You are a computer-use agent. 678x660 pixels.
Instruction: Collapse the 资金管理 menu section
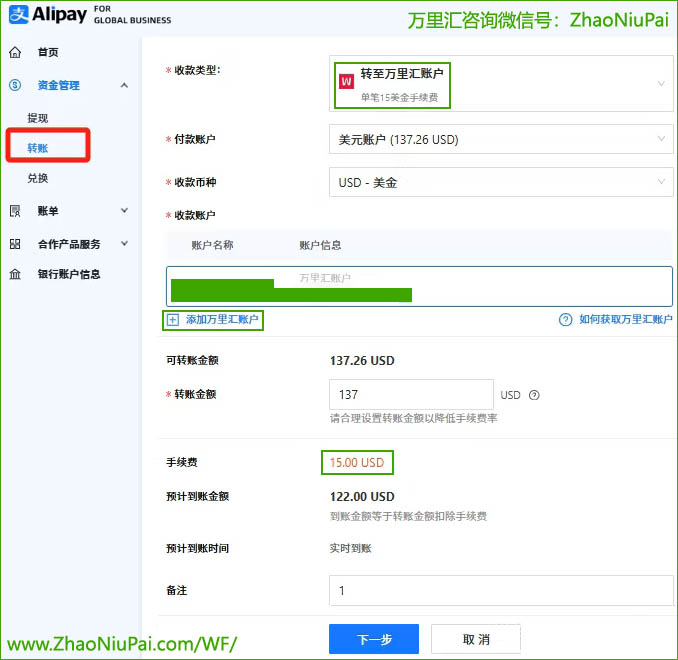point(124,86)
